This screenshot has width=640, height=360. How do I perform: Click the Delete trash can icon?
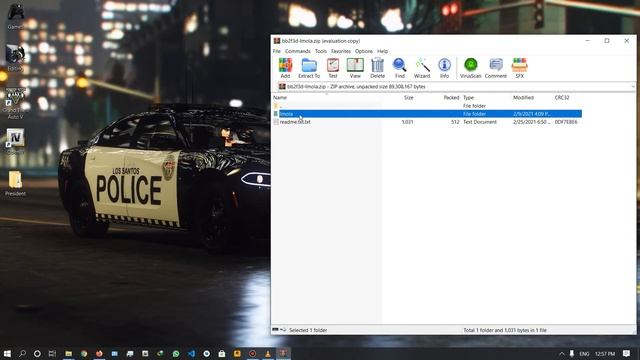[378, 68]
